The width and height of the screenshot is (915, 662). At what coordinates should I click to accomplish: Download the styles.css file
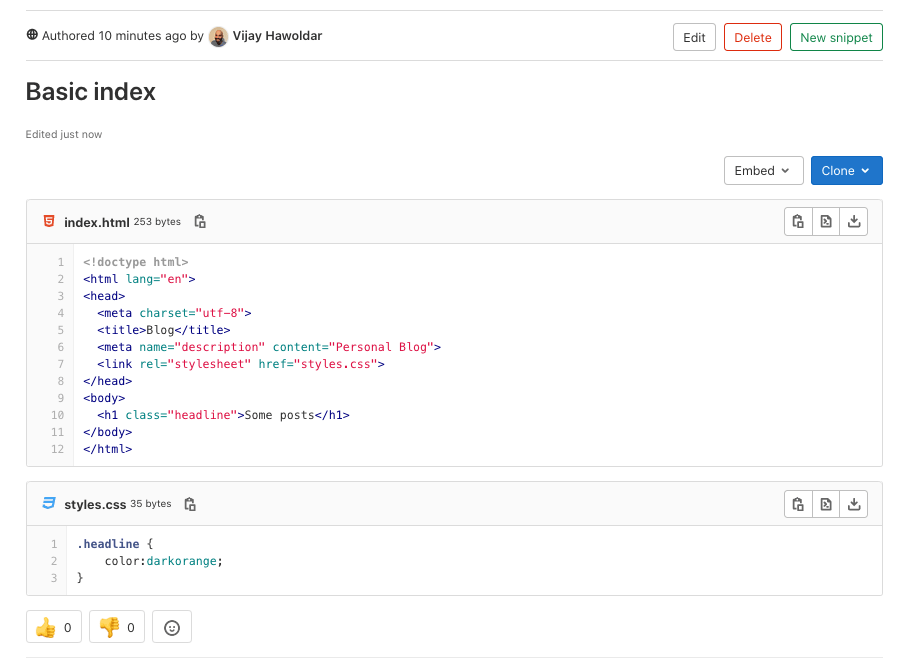854,504
